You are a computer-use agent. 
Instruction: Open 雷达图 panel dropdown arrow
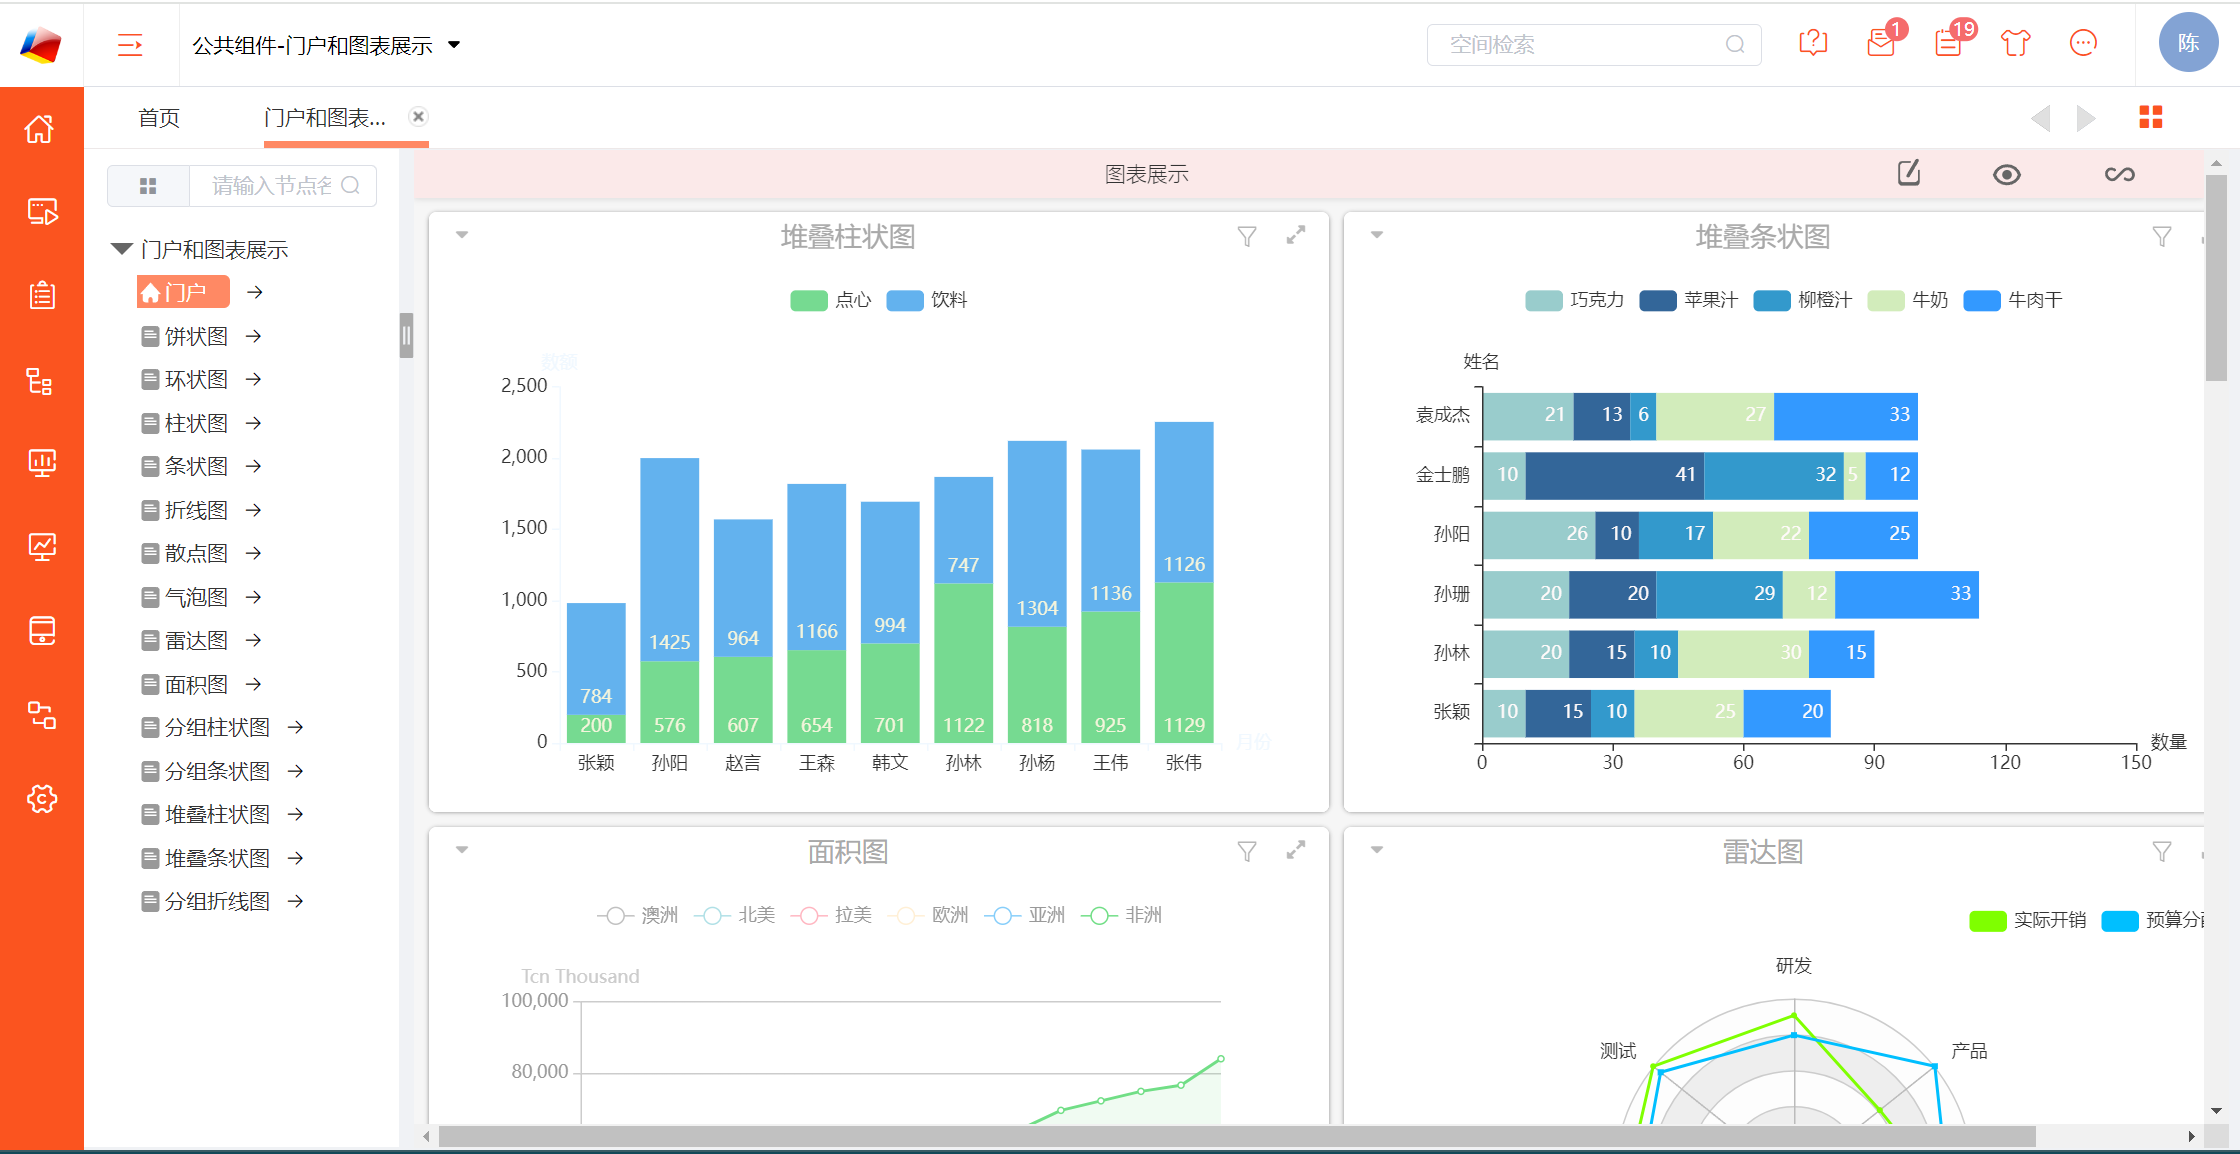[1377, 850]
